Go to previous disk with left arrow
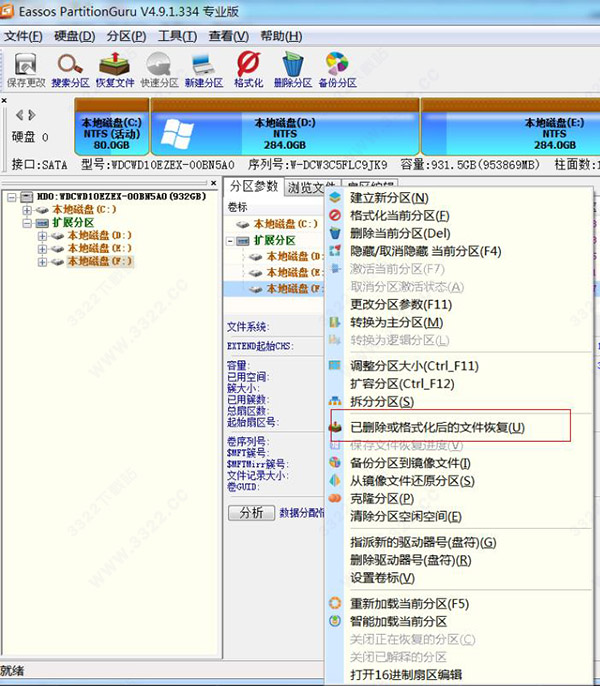This screenshot has height=686, width=600. [19, 115]
